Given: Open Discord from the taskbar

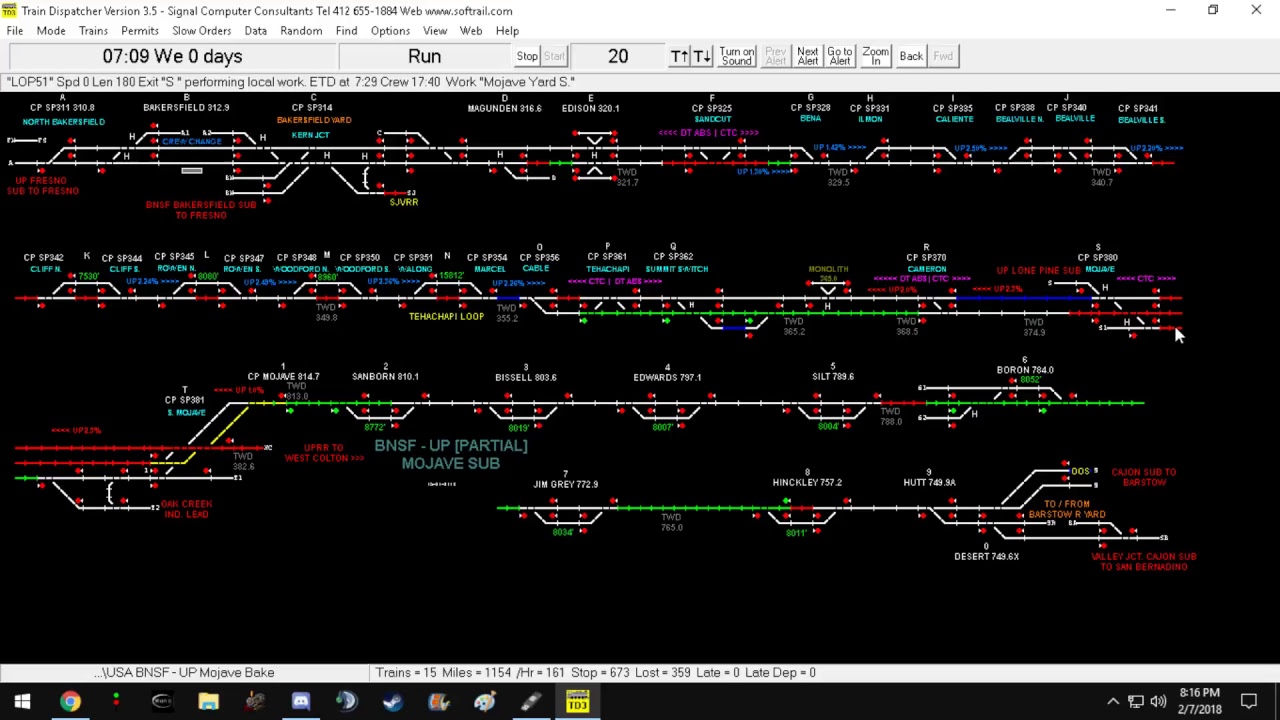Looking at the screenshot, I should coord(300,701).
